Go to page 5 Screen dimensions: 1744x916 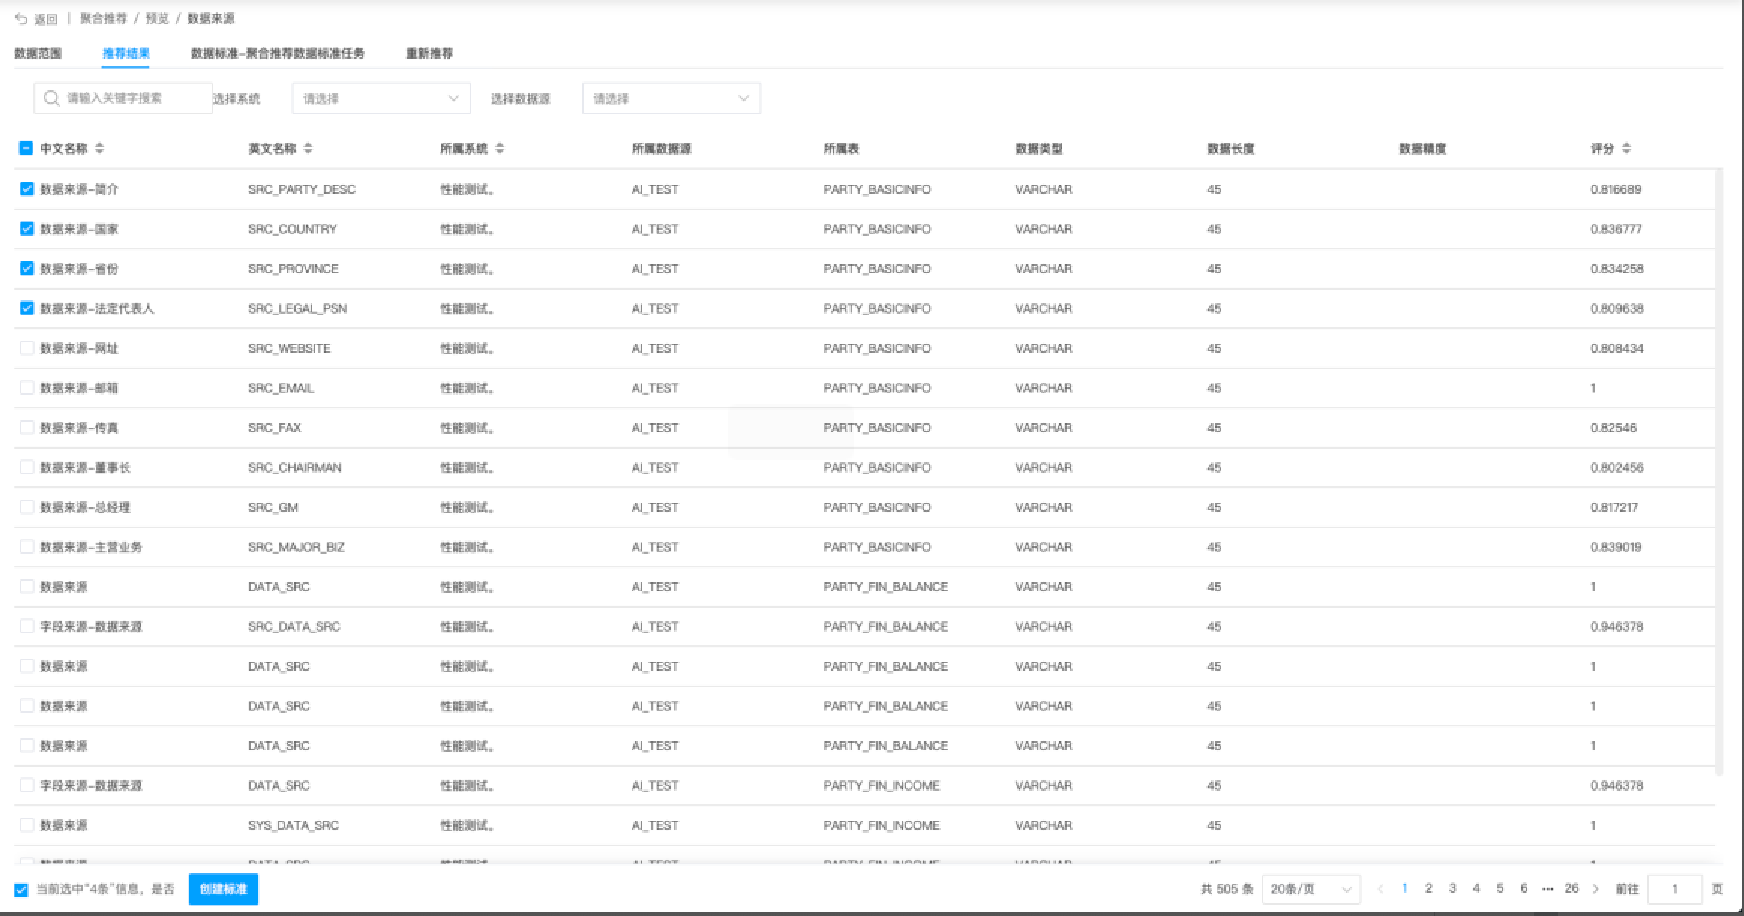1500,889
